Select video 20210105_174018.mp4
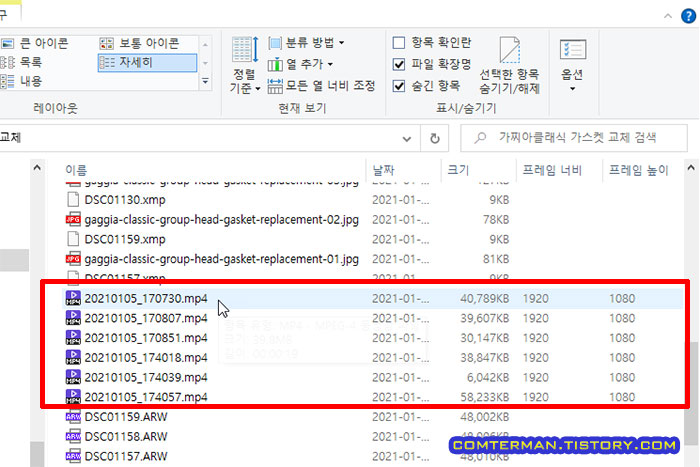This screenshot has width=700, height=467. (x=146, y=358)
